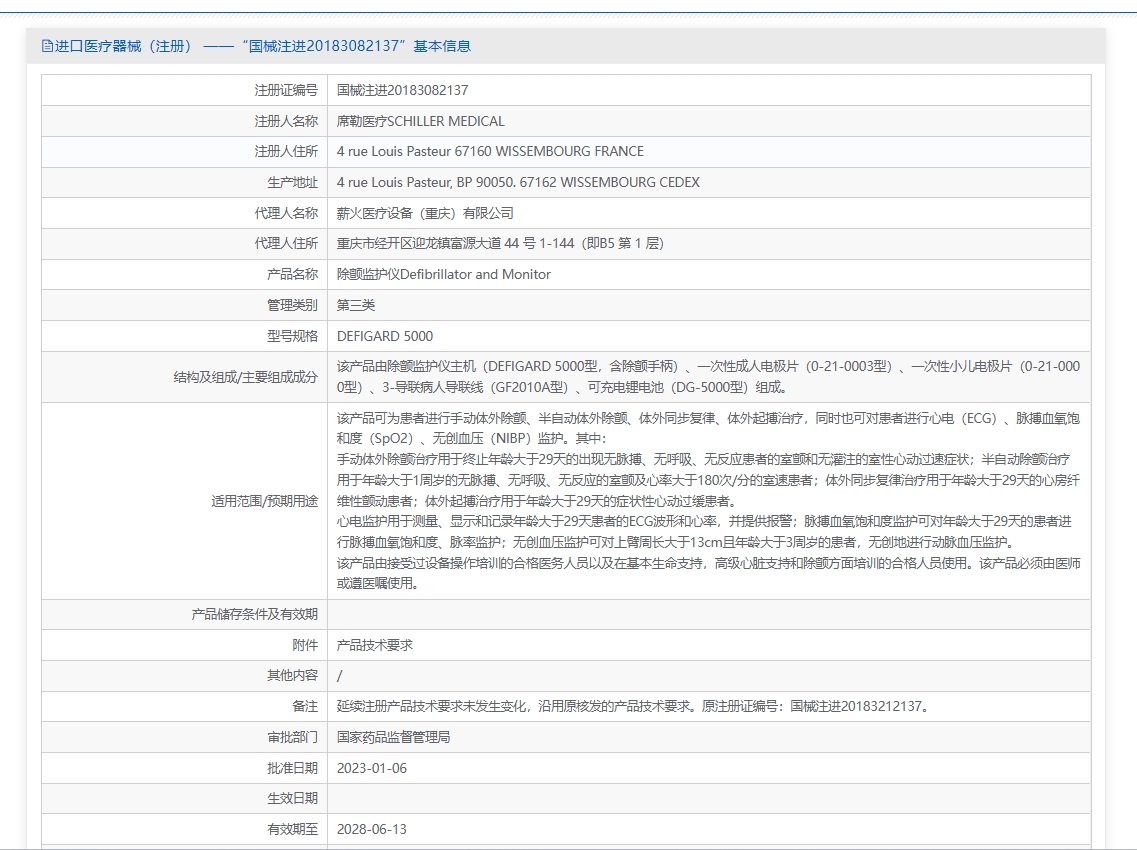Screen dimensions: 1137x850
Task: Click the approval date 2023-01-06
Action: point(372,769)
